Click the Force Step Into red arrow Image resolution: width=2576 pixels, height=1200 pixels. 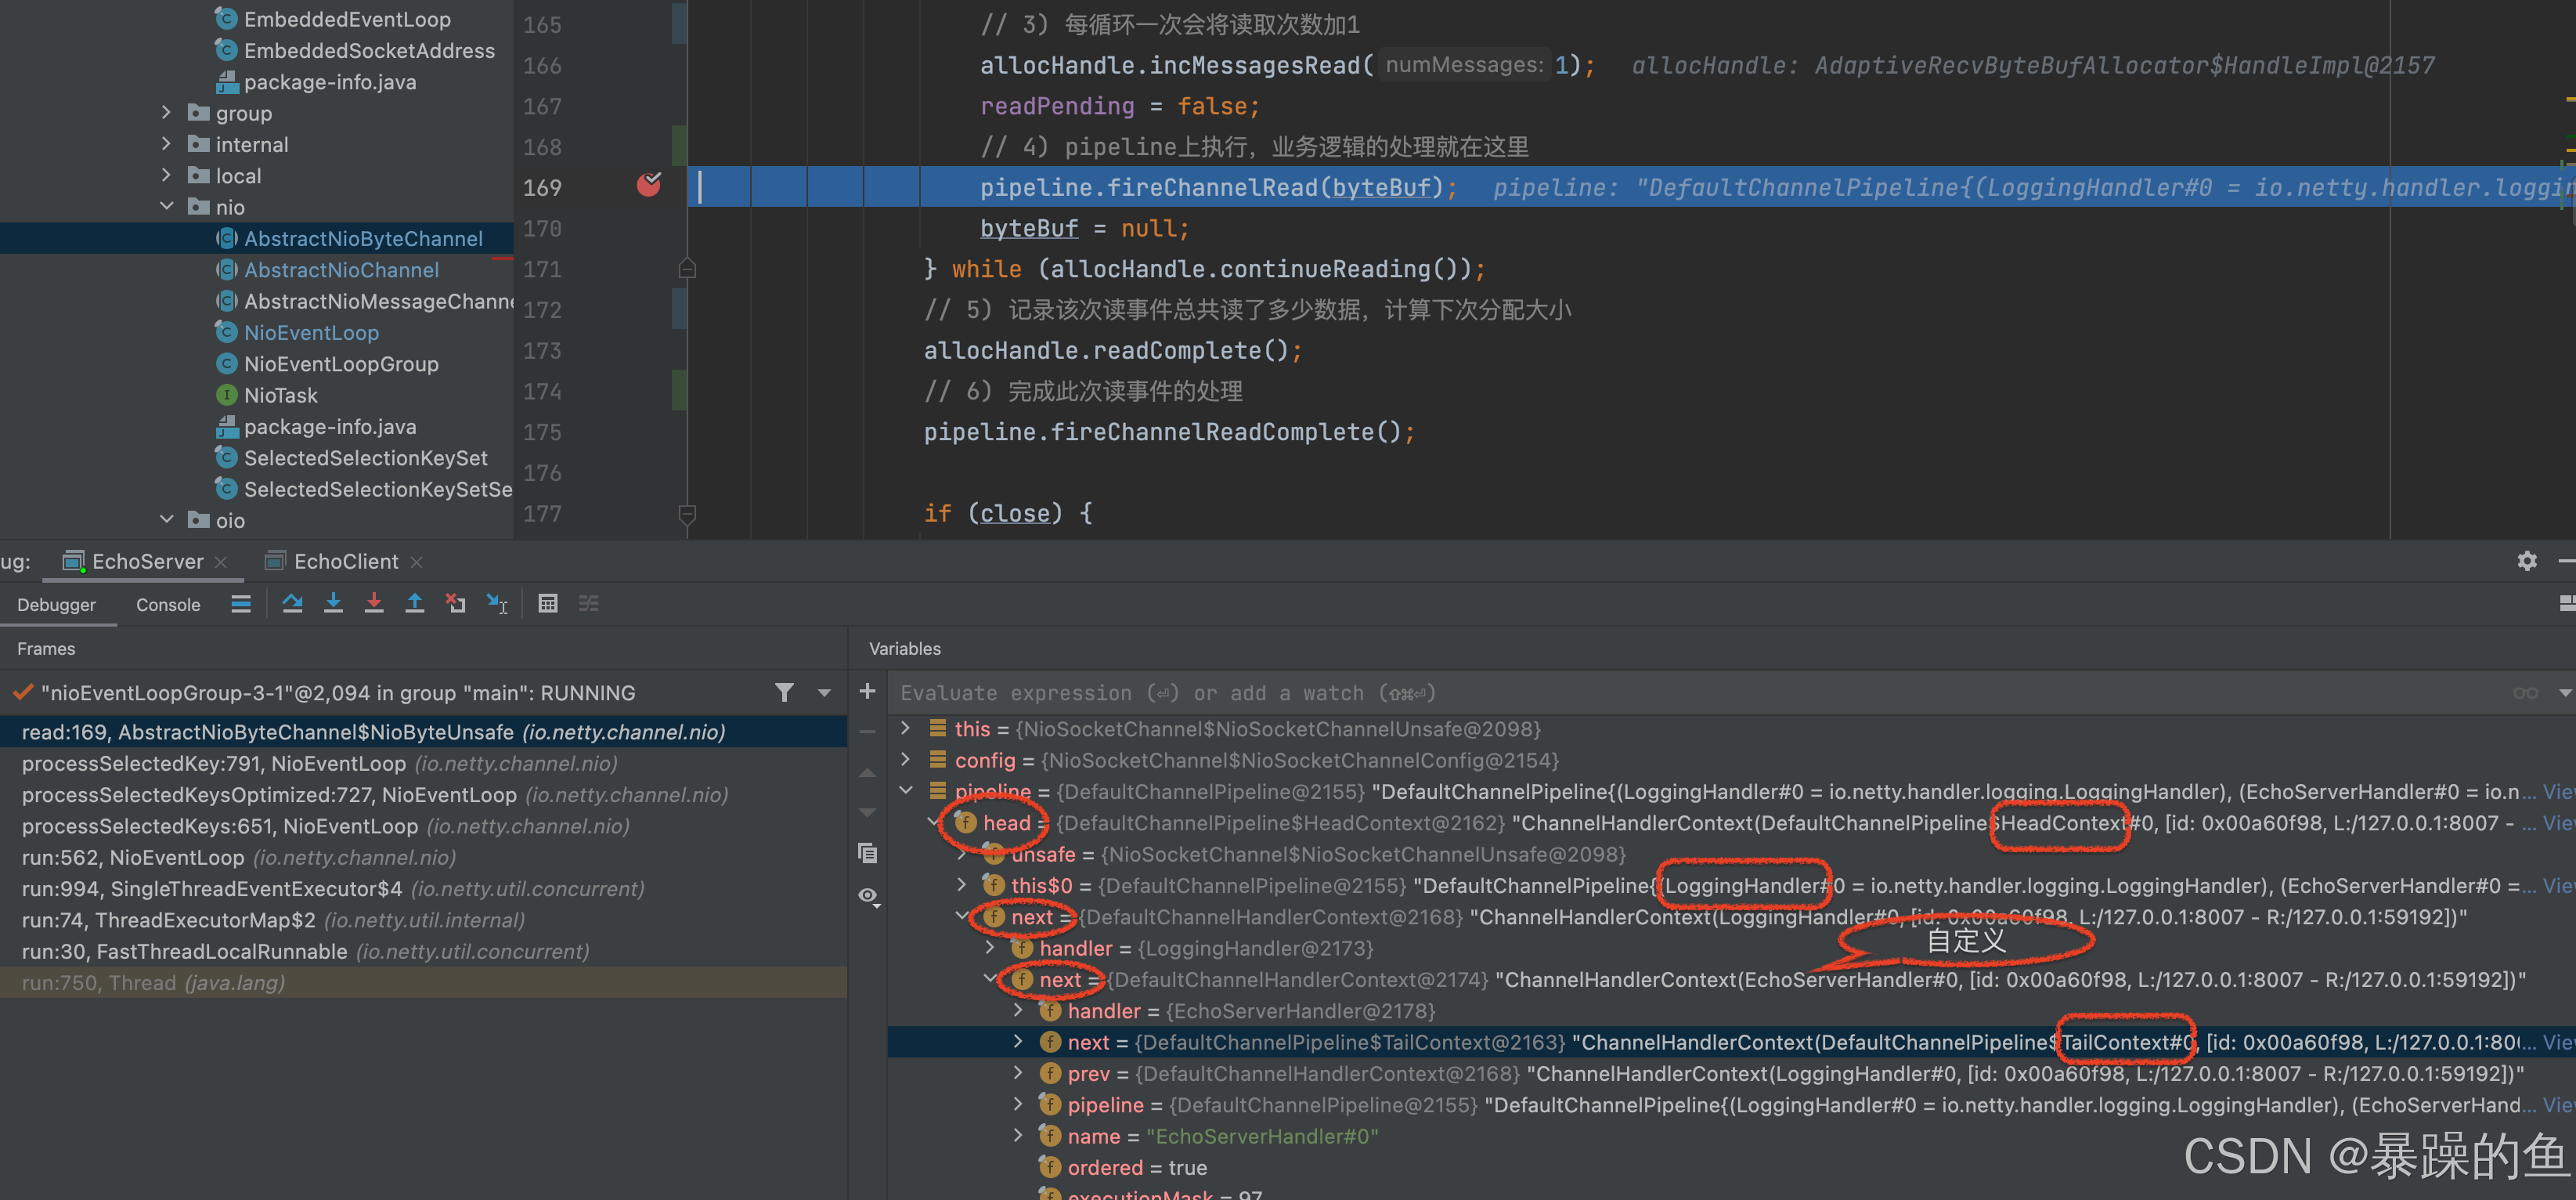pos(374,603)
